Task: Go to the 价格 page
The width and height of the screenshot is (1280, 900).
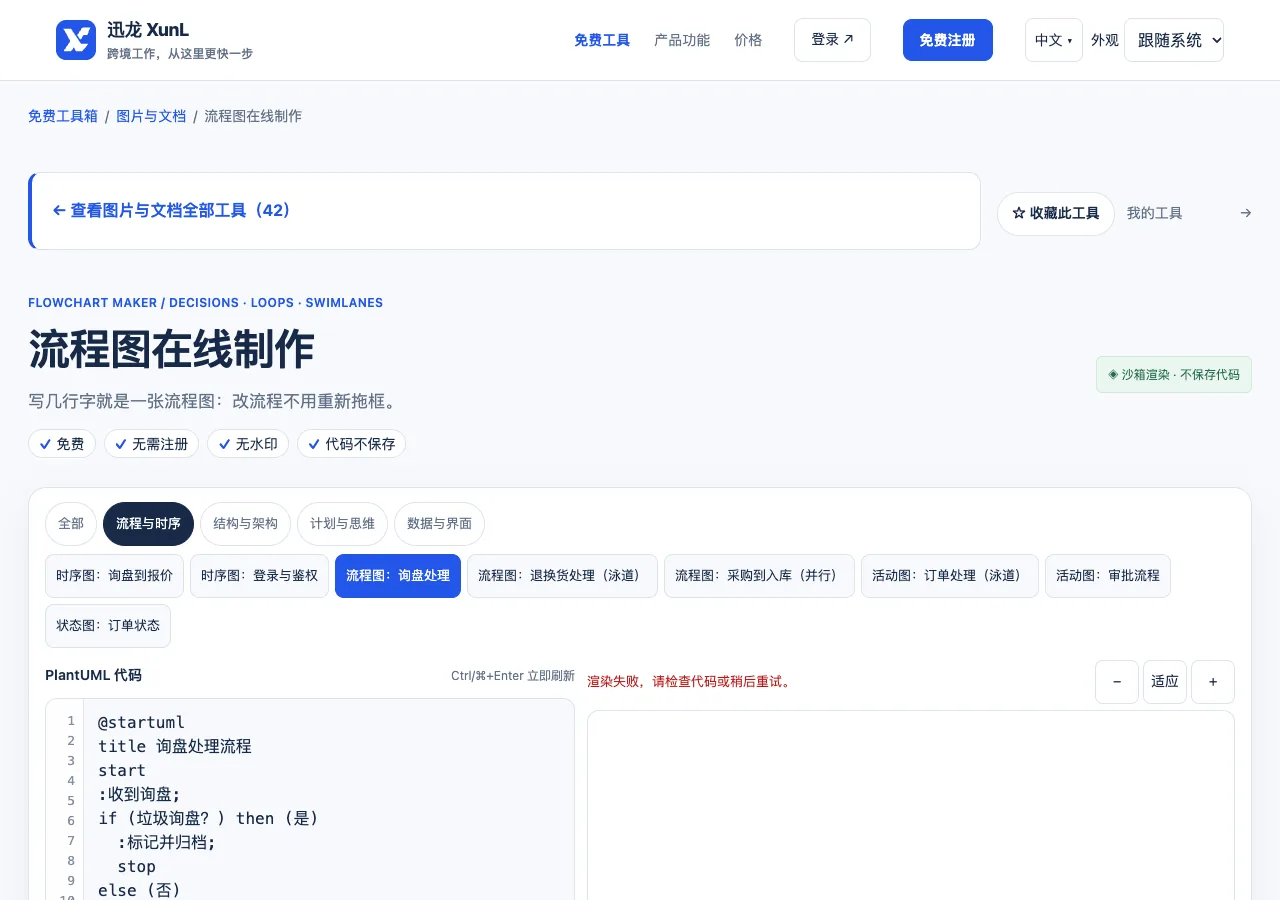Action: tap(748, 40)
